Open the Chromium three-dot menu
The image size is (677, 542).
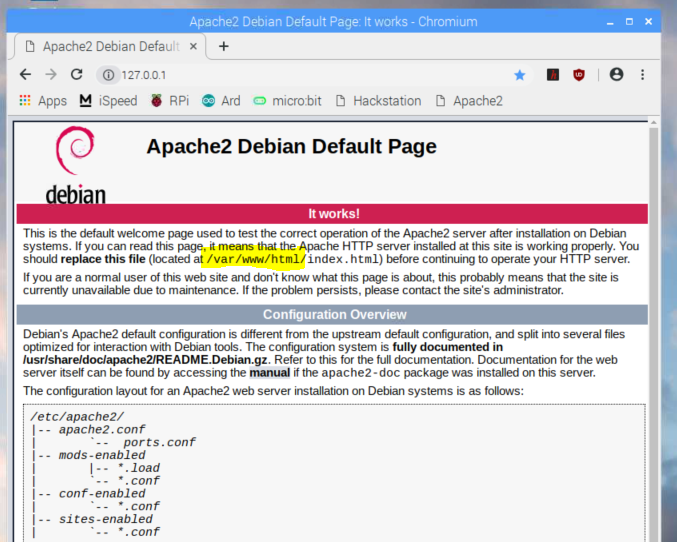click(x=642, y=75)
